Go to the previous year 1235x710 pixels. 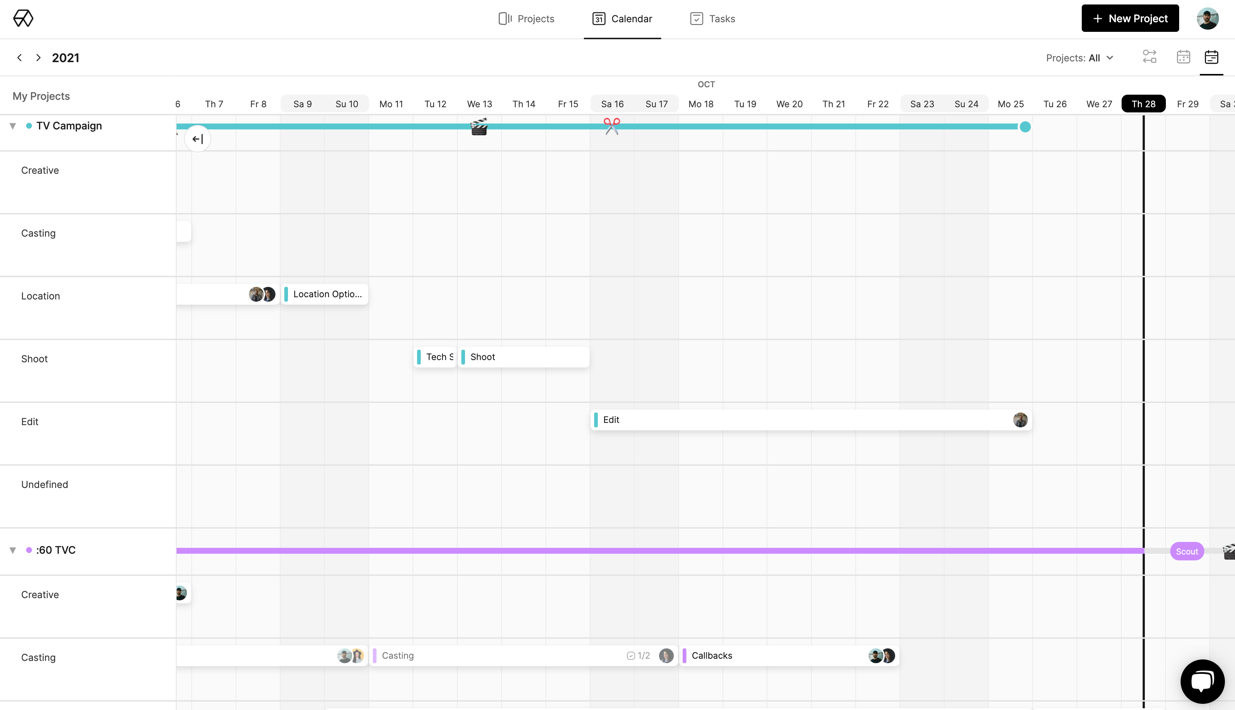[x=19, y=58]
